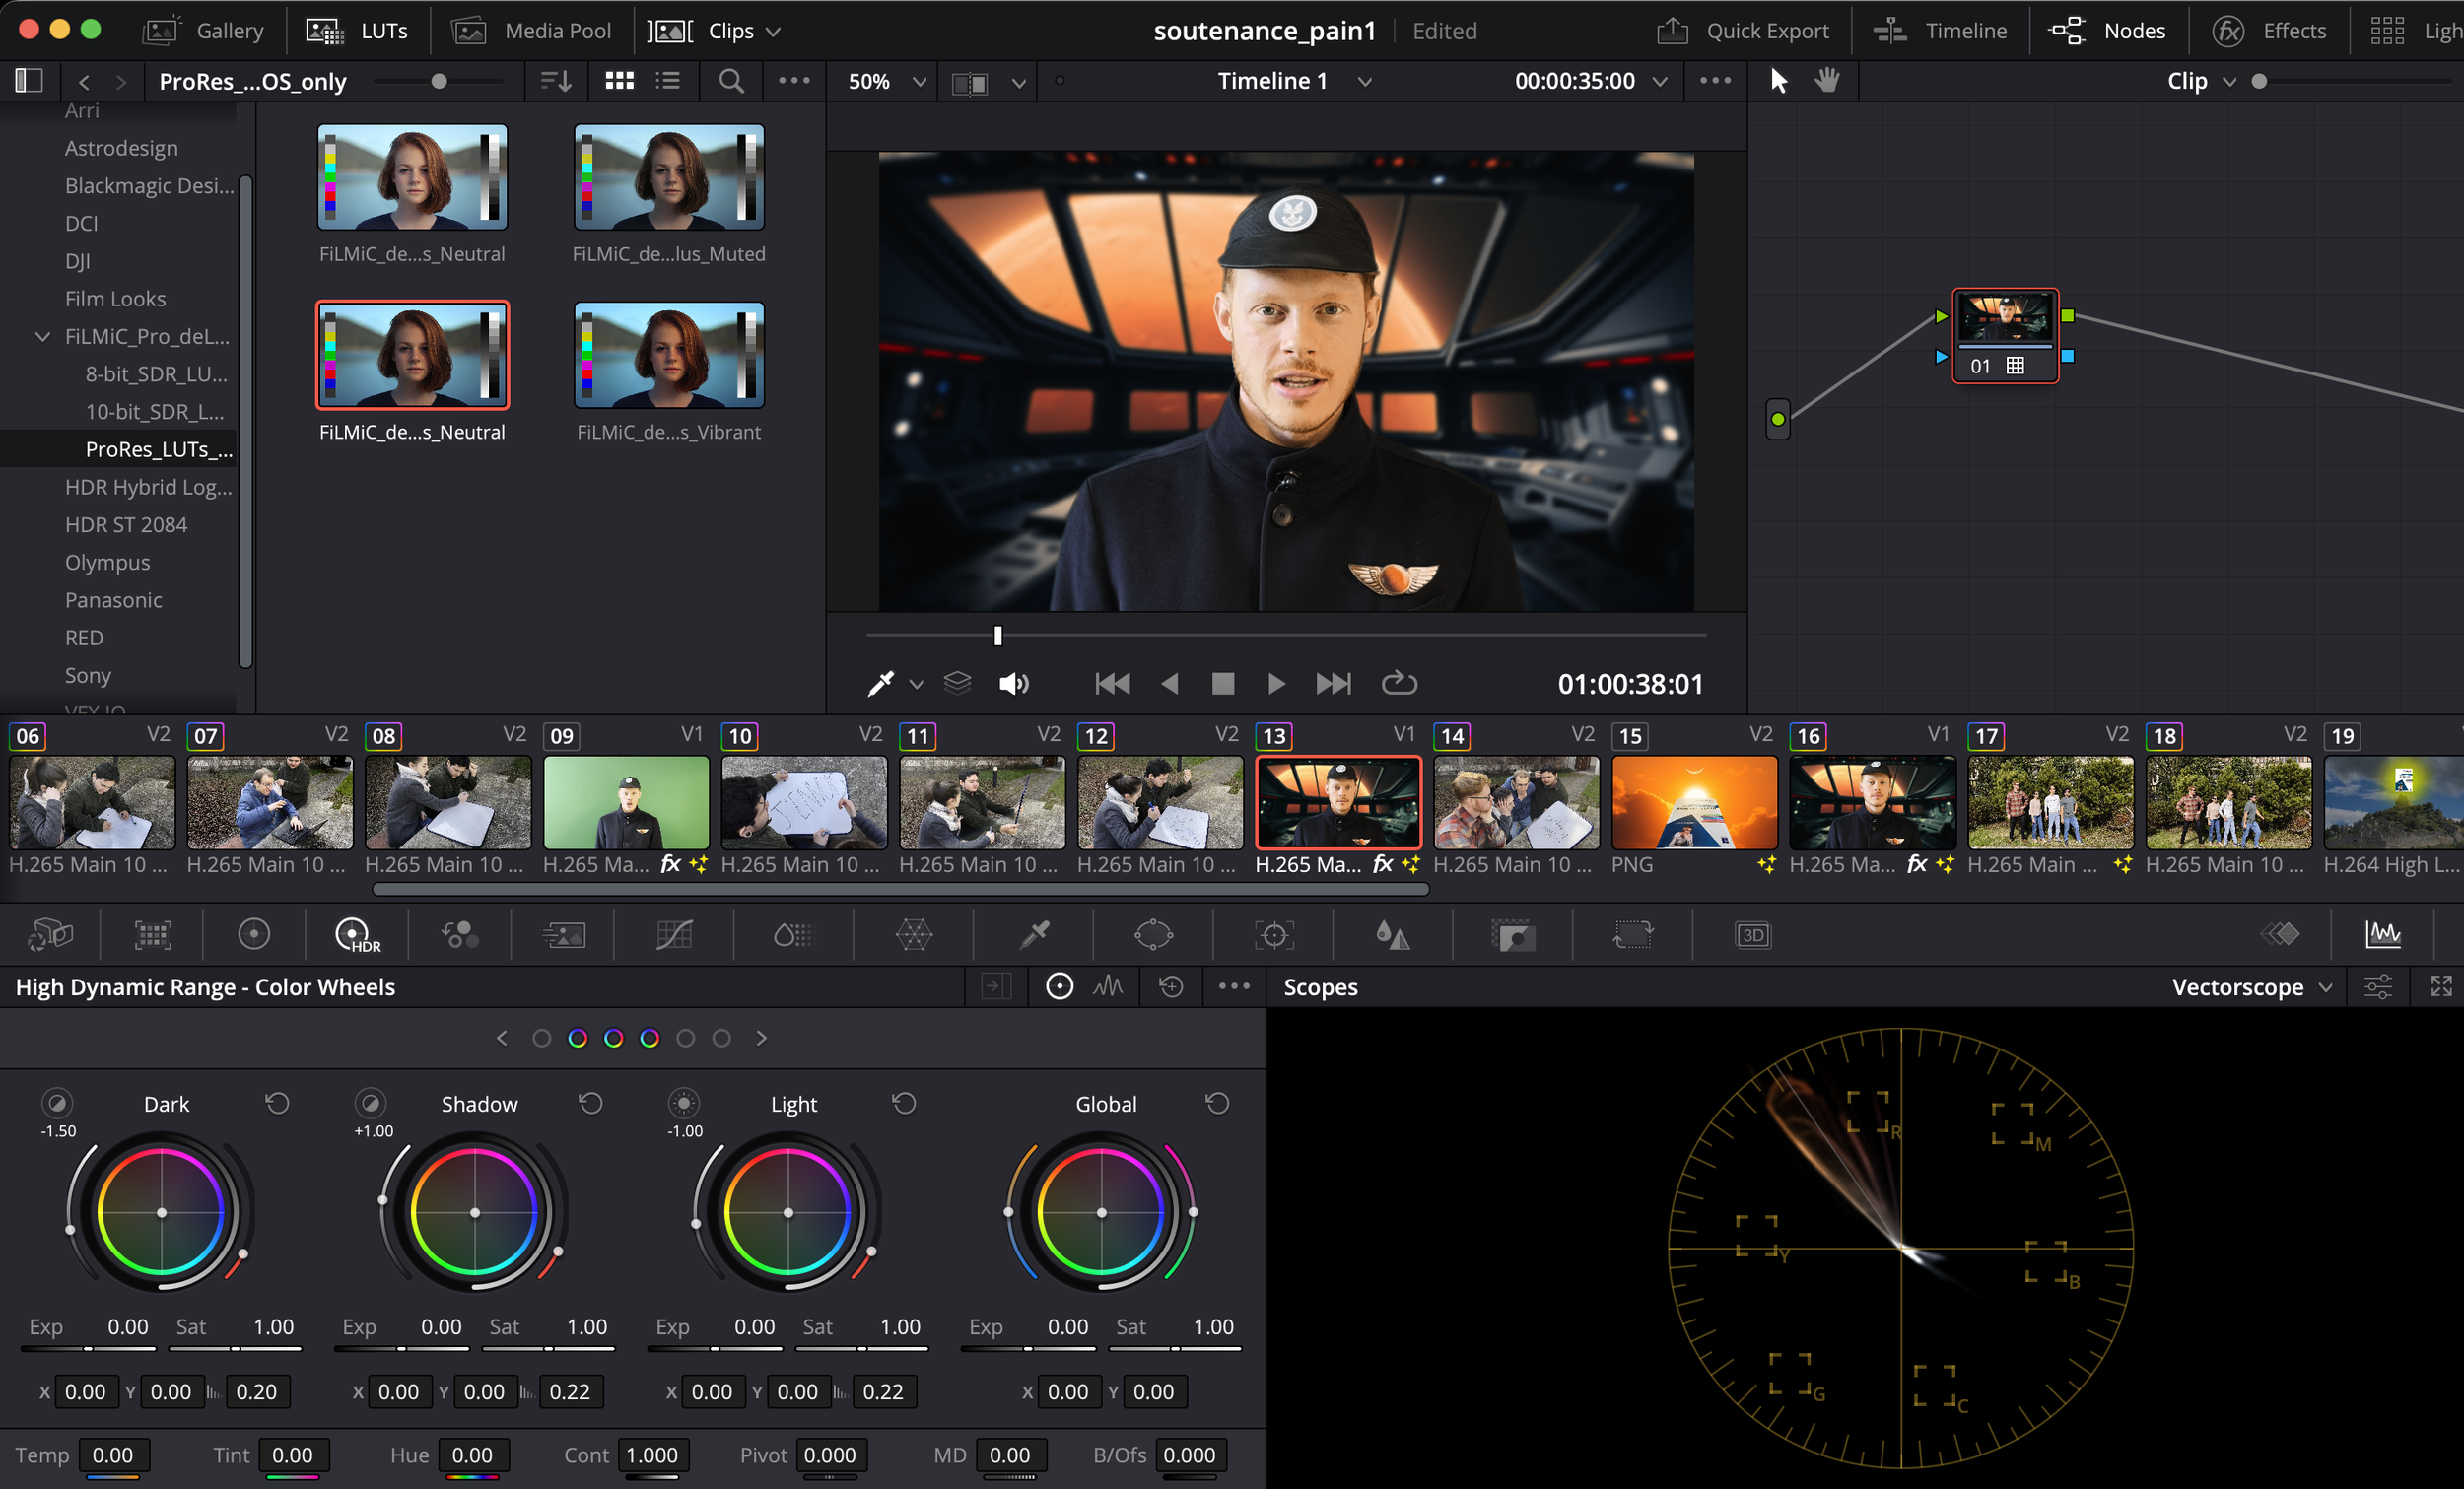The height and width of the screenshot is (1489, 2464).
Task: Collapse the FiLMiC_Pro_deLog LUT folder
Action: (42, 337)
